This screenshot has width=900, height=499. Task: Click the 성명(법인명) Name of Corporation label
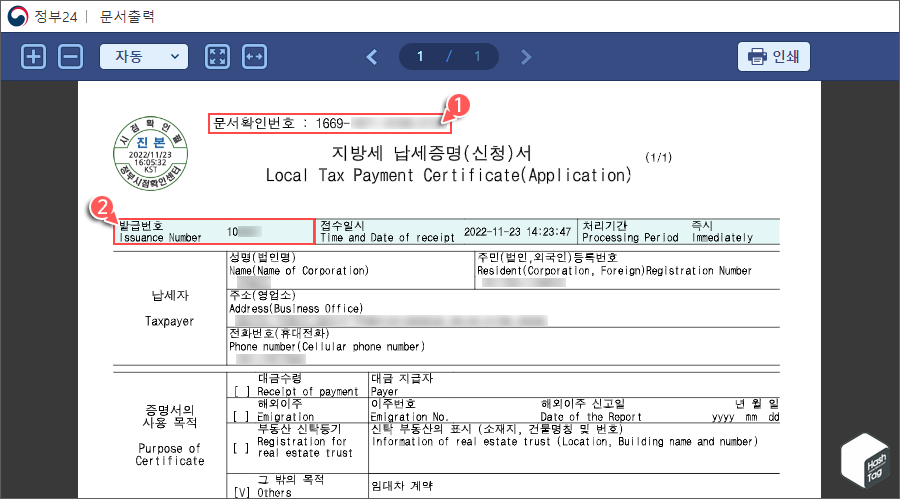[298, 264]
